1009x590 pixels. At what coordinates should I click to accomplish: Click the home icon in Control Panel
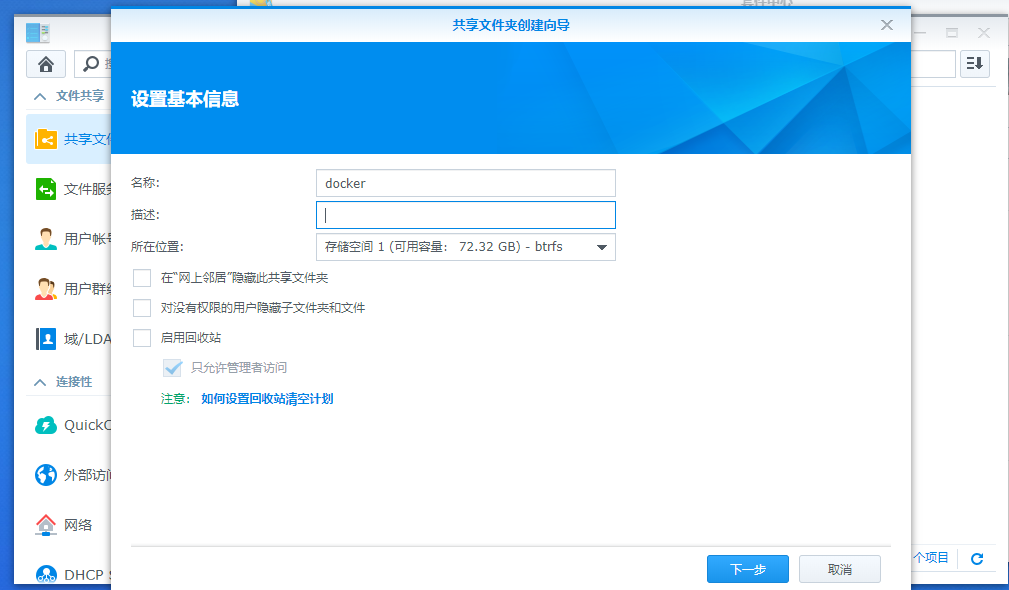tap(48, 63)
